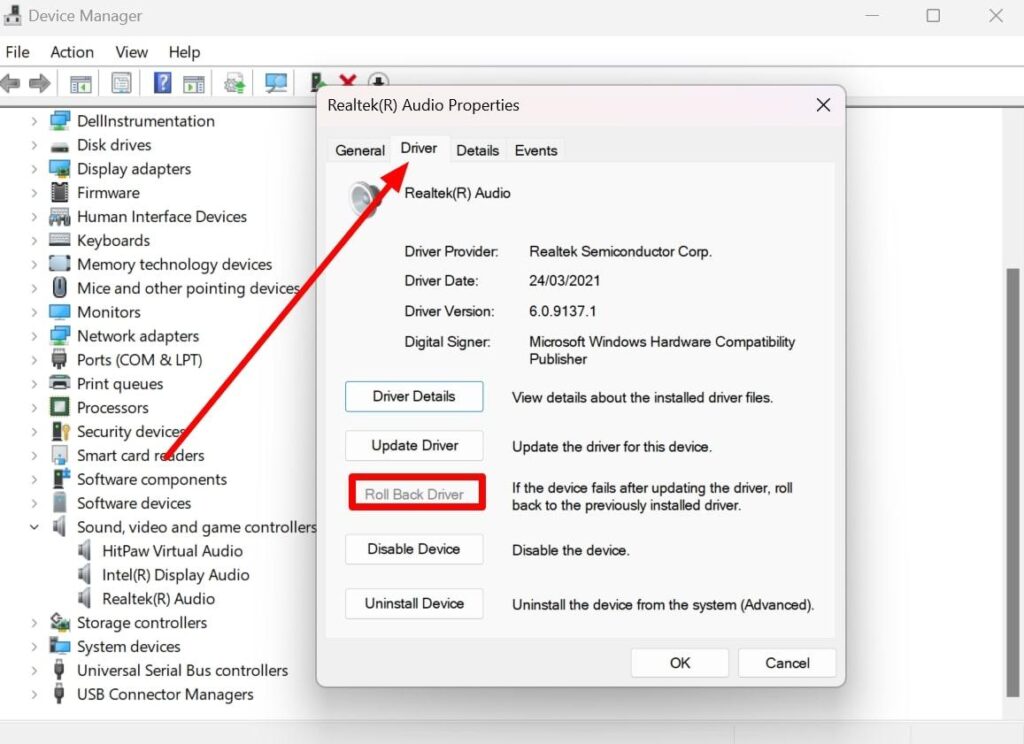1024x744 pixels.
Task: Select the Display adapters icon
Action: [x=59, y=169]
